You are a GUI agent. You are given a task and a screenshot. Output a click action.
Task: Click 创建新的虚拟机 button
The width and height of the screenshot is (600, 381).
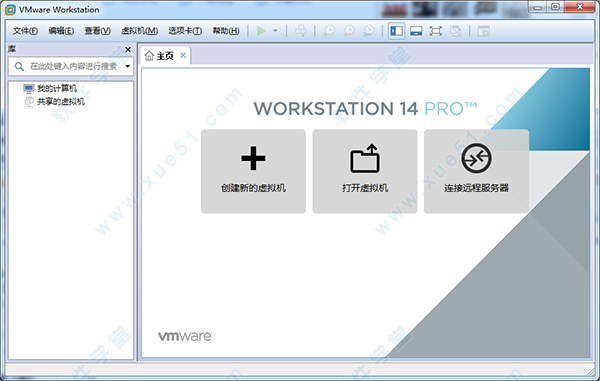[253, 171]
